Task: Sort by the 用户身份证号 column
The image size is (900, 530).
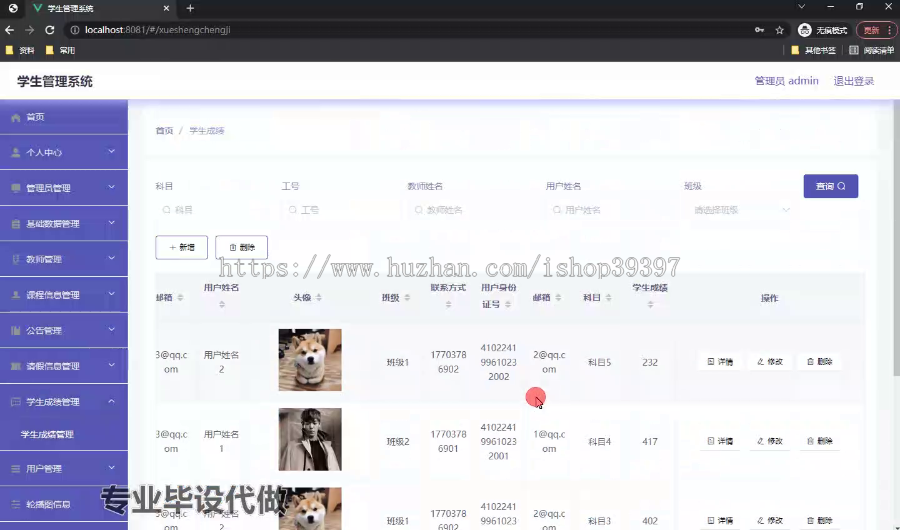Action: click(x=508, y=304)
